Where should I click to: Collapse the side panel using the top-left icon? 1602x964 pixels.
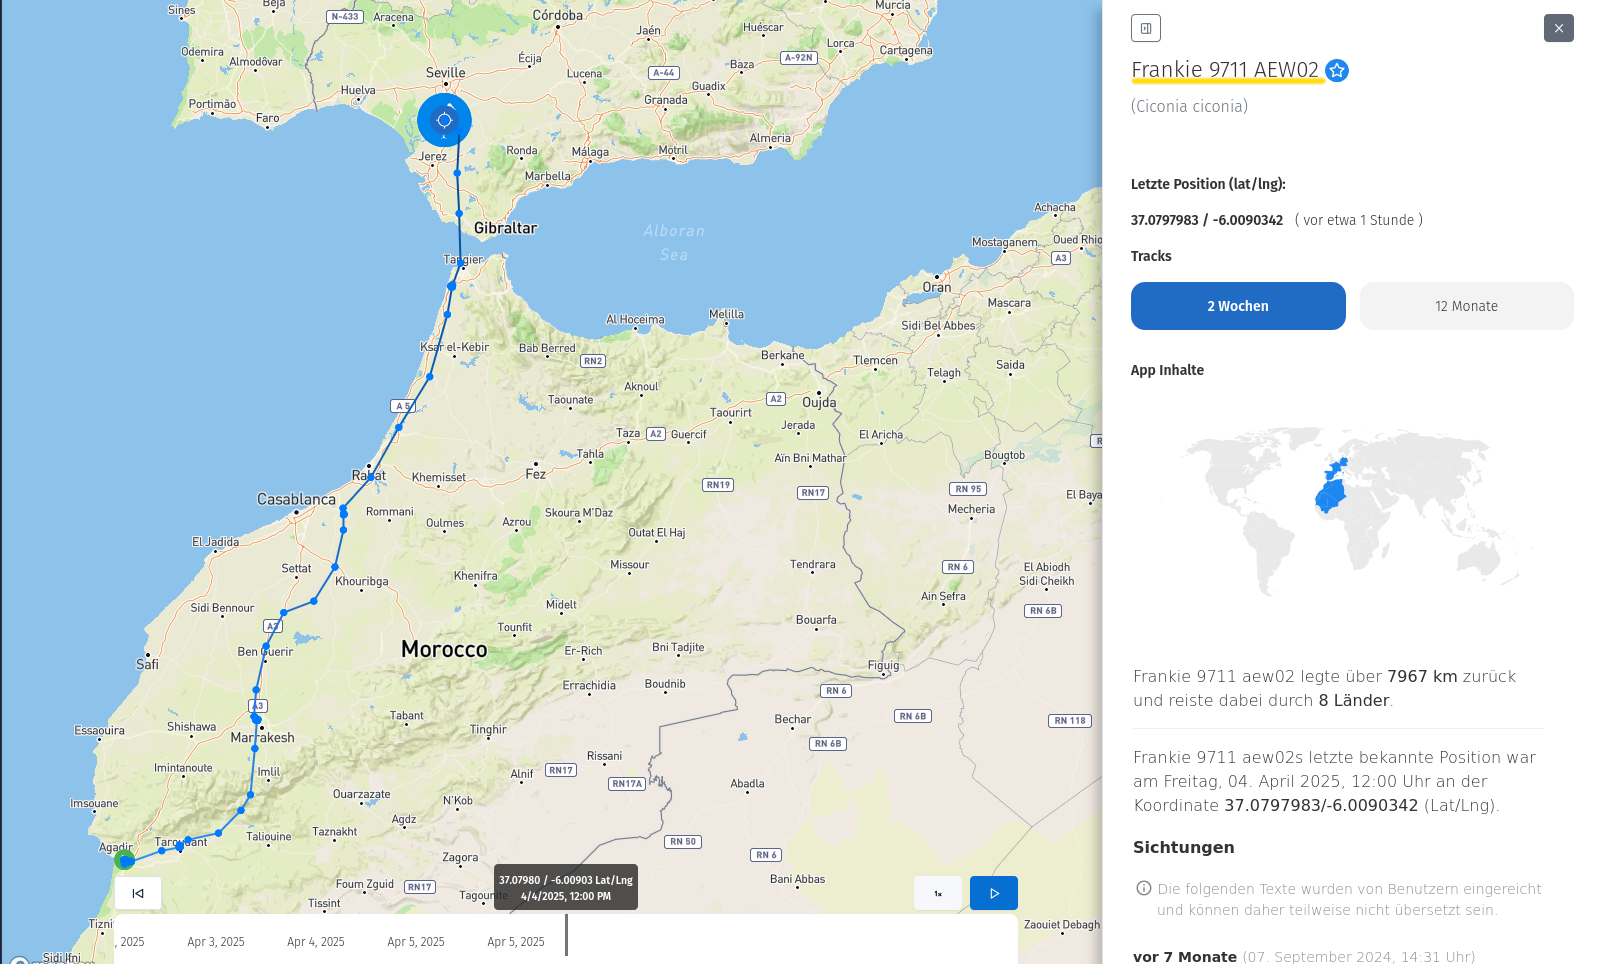click(1146, 28)
